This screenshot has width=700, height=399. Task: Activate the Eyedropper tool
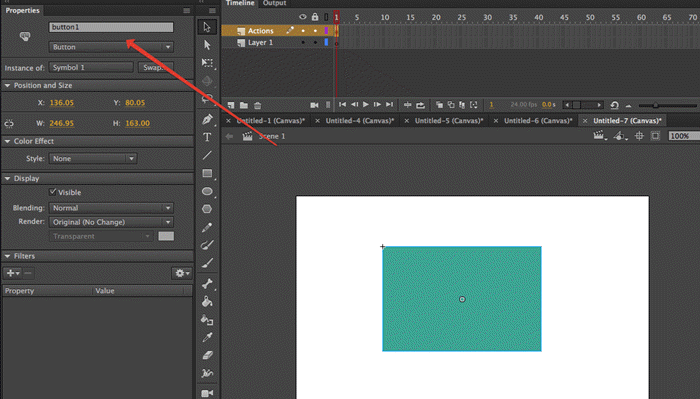click(207, 337)
